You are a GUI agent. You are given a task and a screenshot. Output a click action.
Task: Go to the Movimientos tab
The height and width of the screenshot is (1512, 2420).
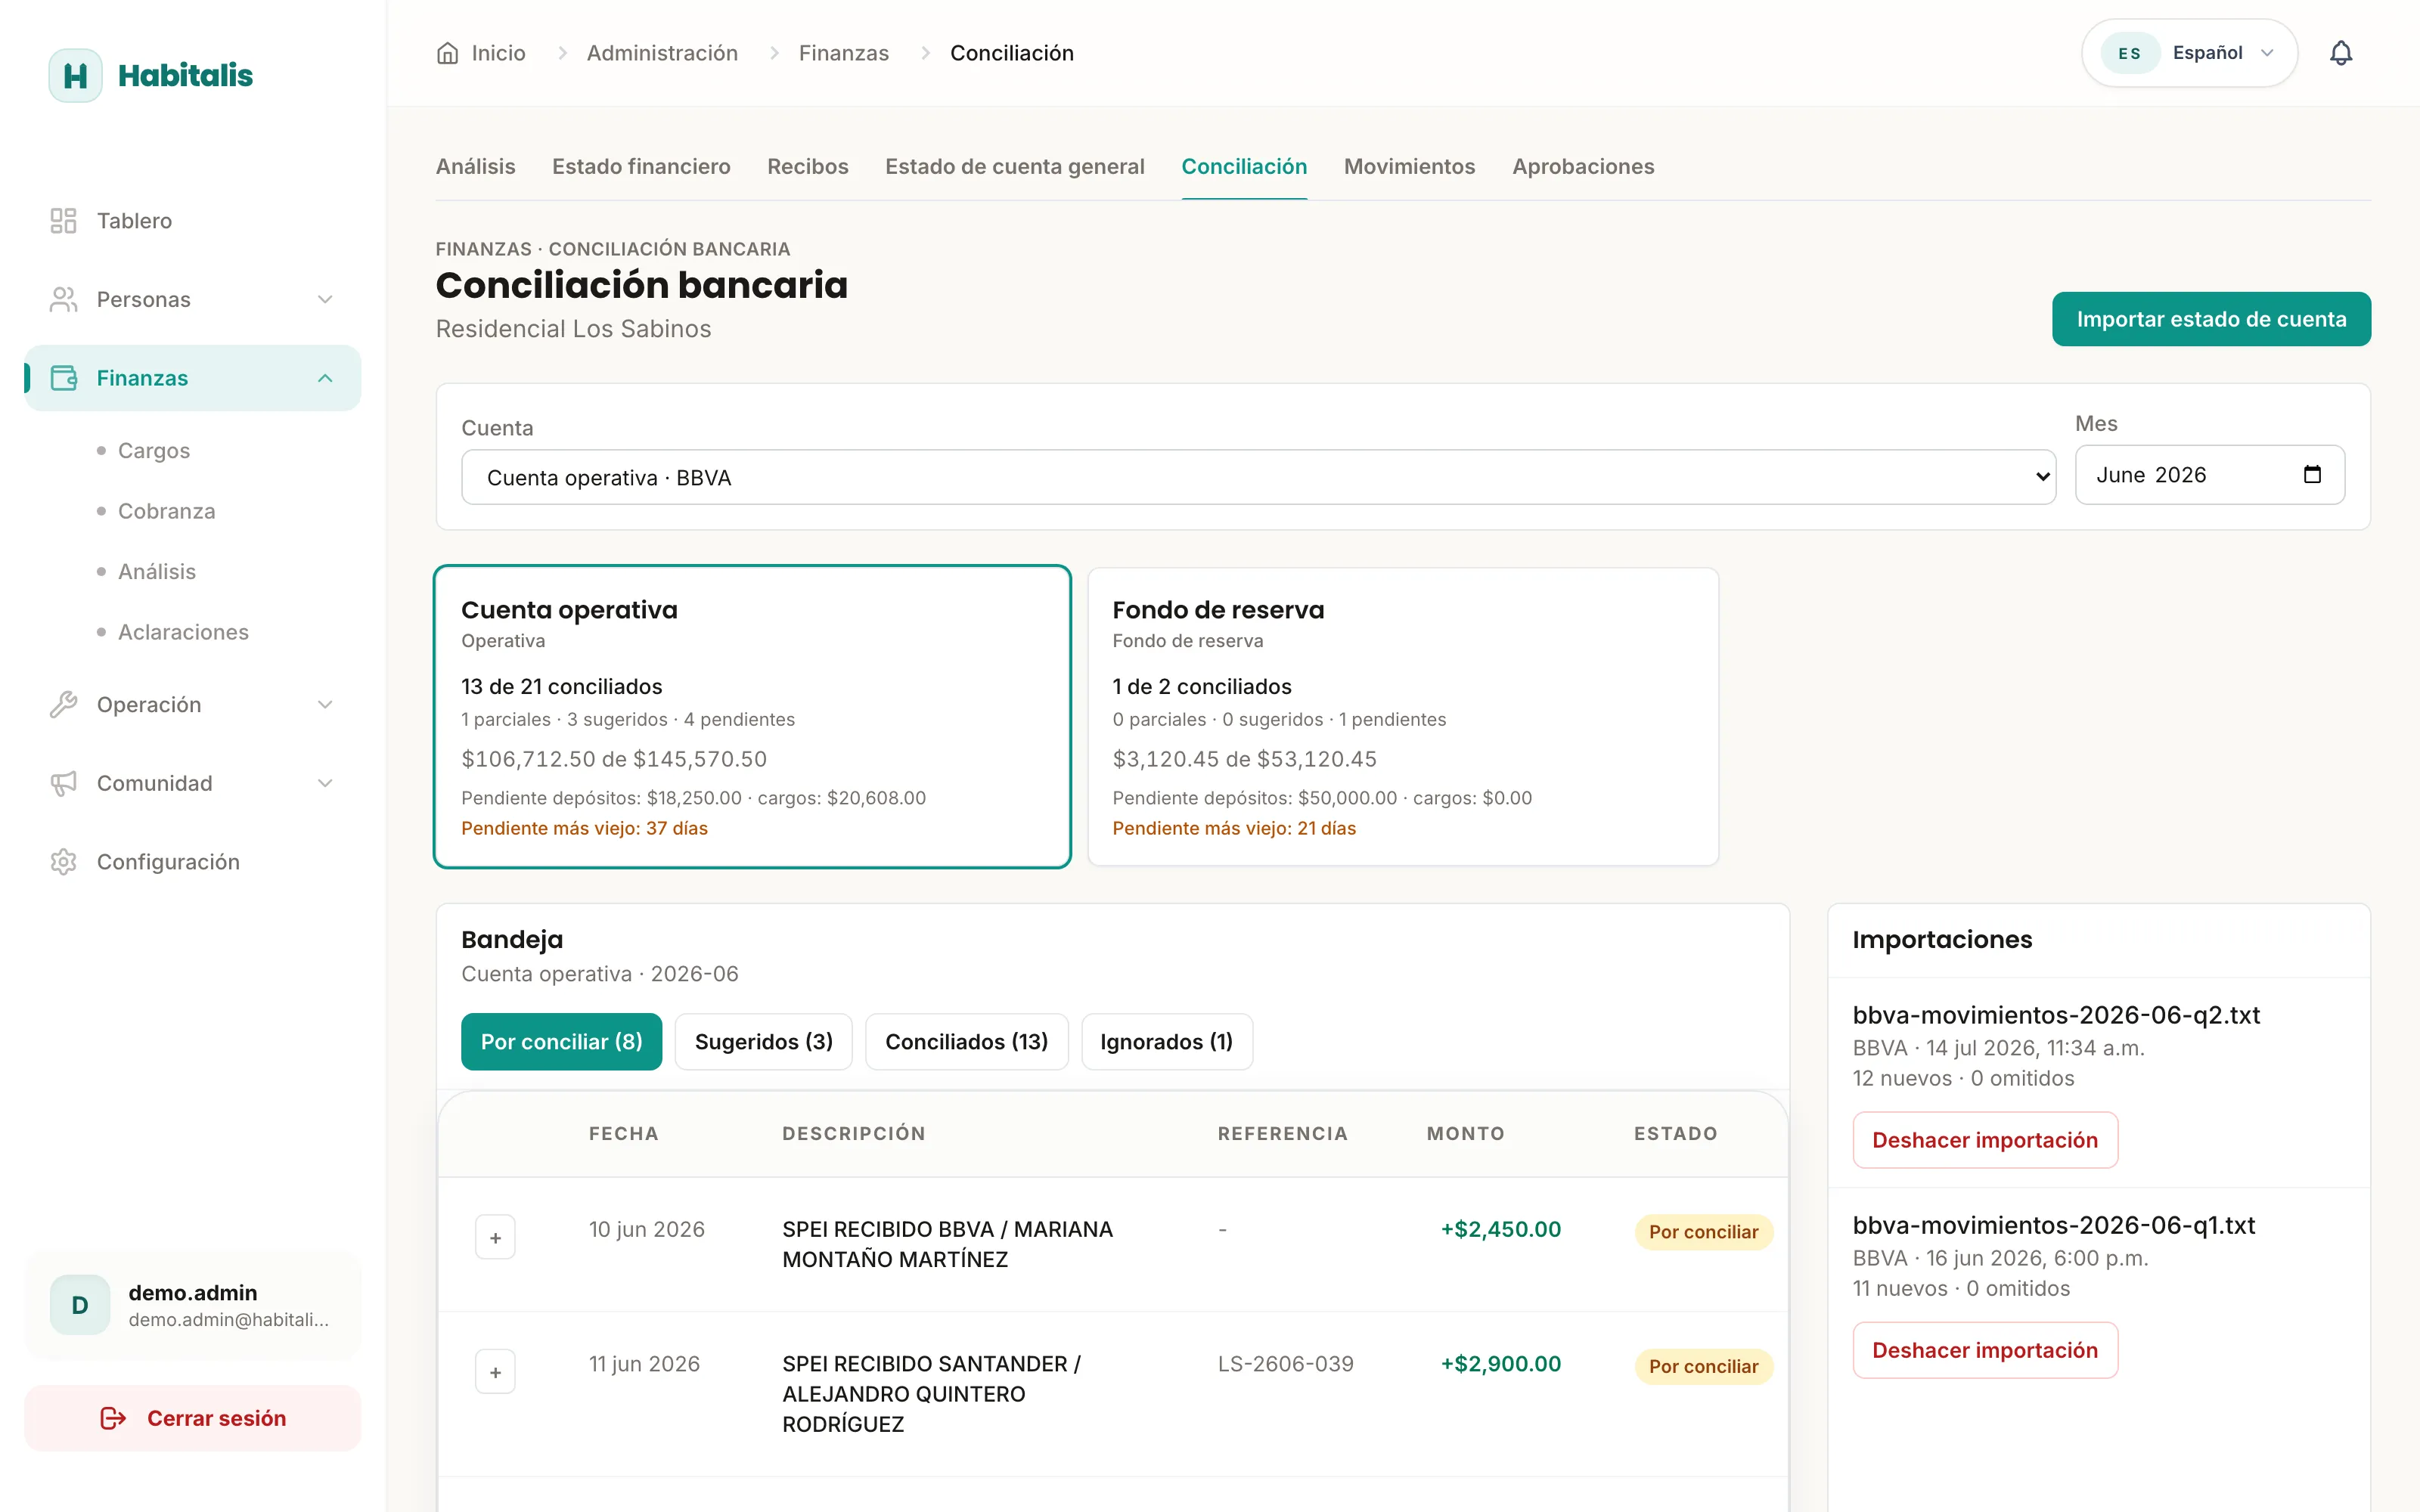tap(1409, 167)
